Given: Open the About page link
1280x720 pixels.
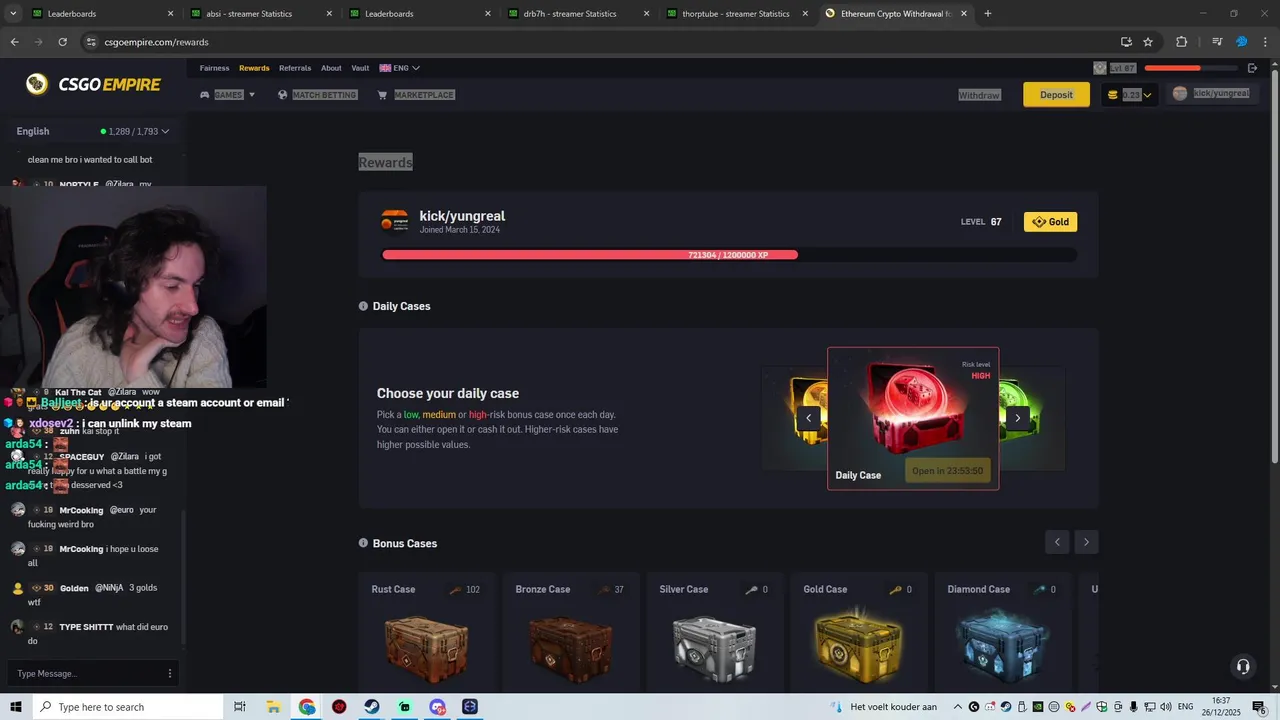Looking at the screenshot, I should tap(331, 68).
